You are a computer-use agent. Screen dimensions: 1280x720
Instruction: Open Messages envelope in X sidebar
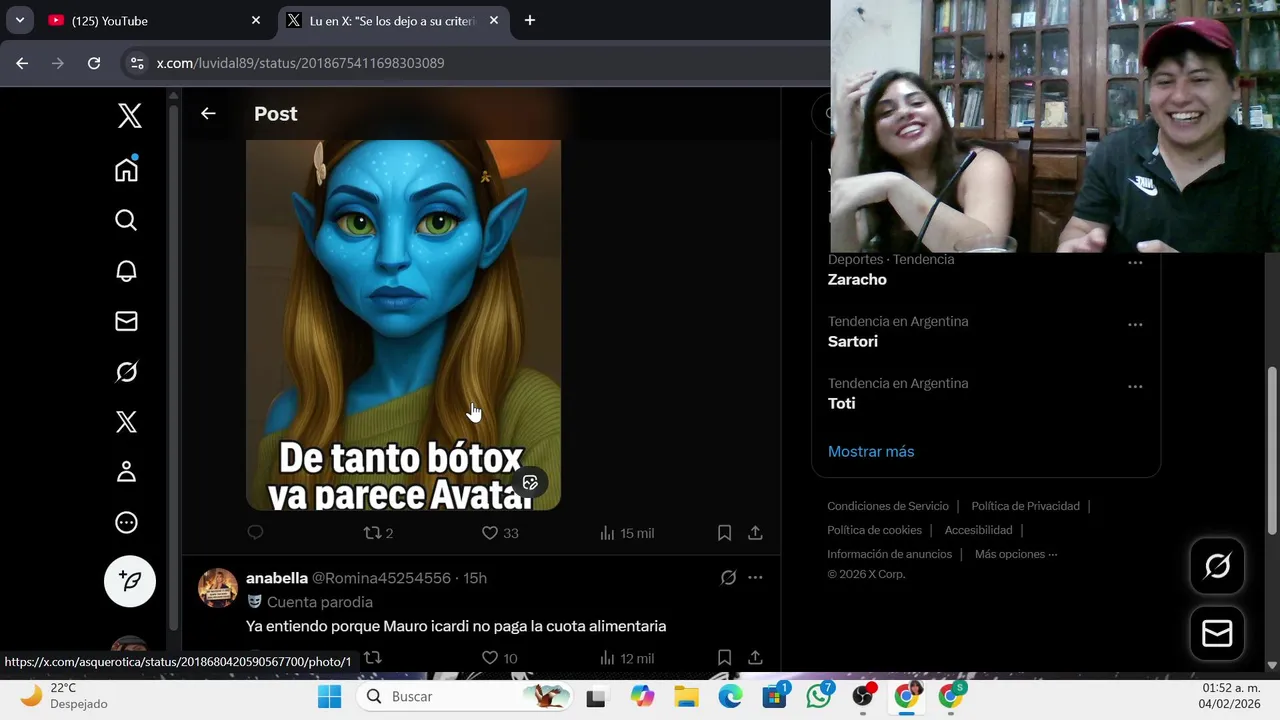[x=126, y=321]
